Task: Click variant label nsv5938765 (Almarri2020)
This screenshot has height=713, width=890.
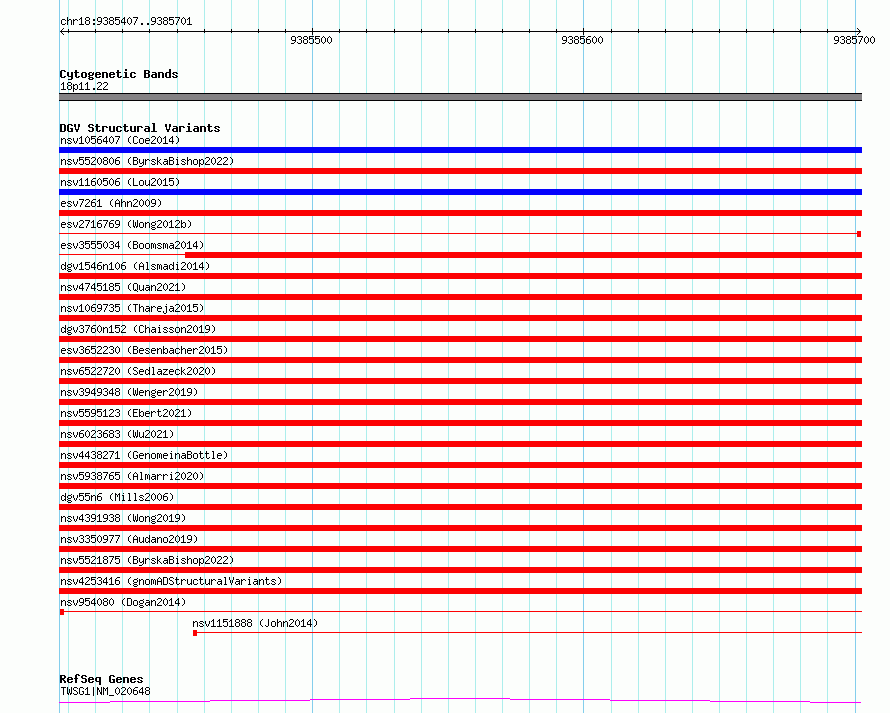Action: pyautogui.click(x=132, y=476)
